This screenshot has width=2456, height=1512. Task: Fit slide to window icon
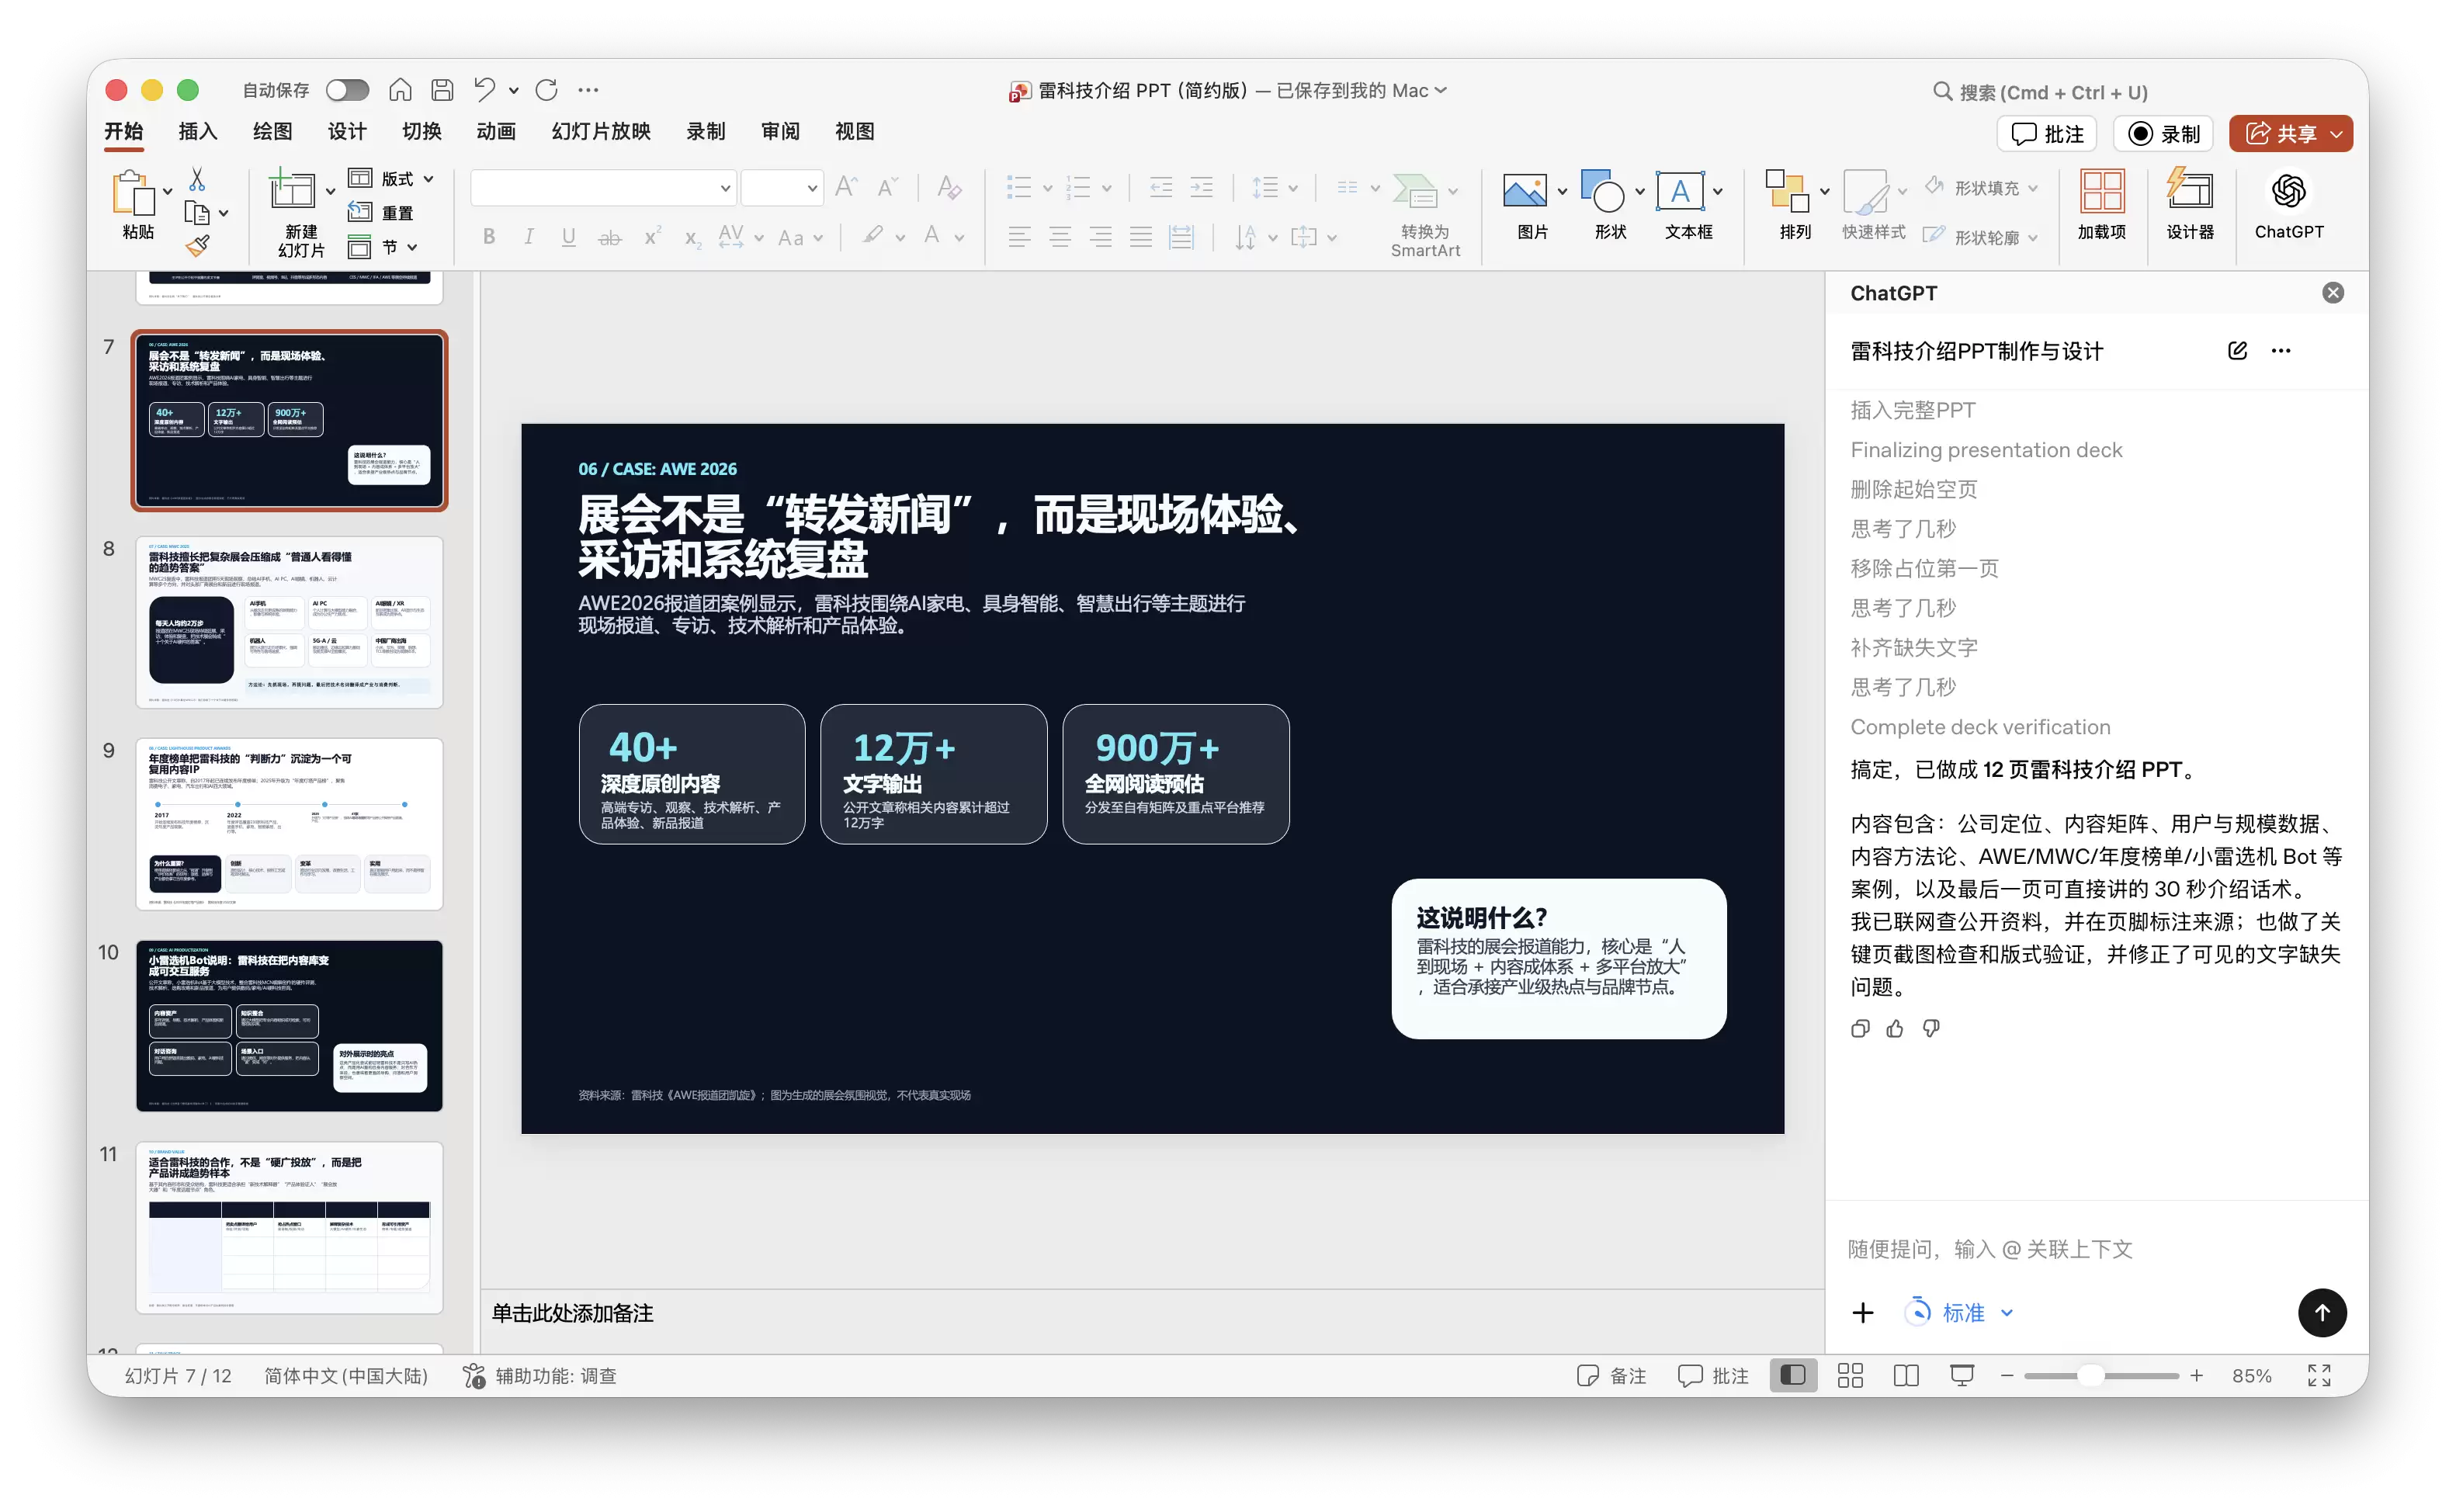pyautogui.click(x=2318, y=1375)
